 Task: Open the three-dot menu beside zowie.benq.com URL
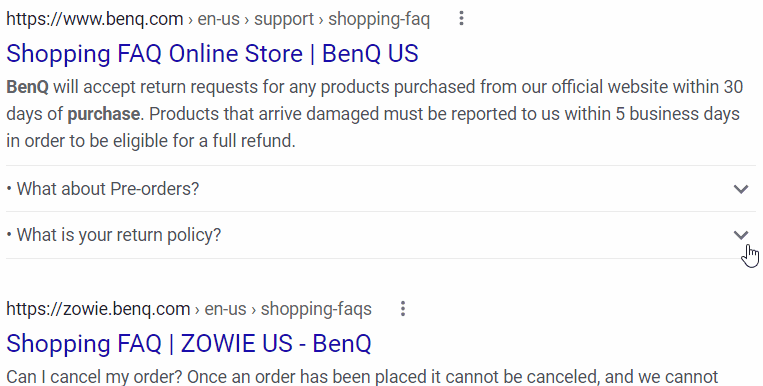click(403, 309)
